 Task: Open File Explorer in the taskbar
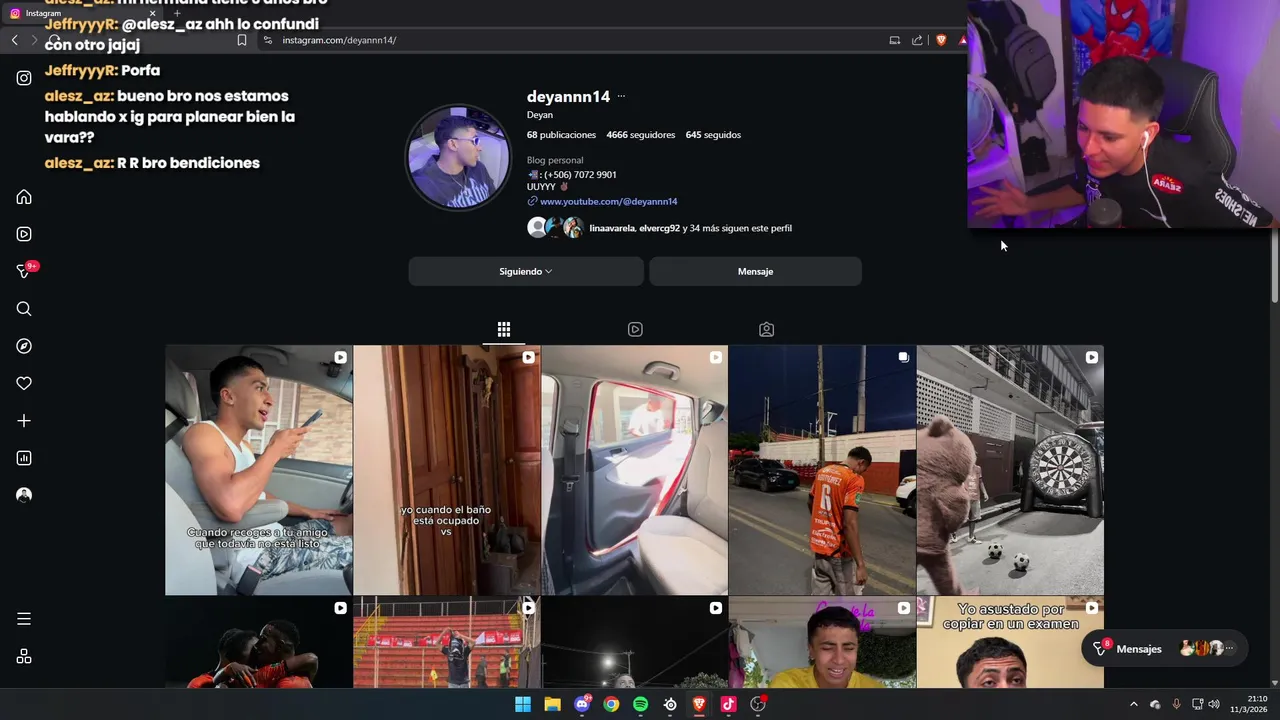coord(552,704)
